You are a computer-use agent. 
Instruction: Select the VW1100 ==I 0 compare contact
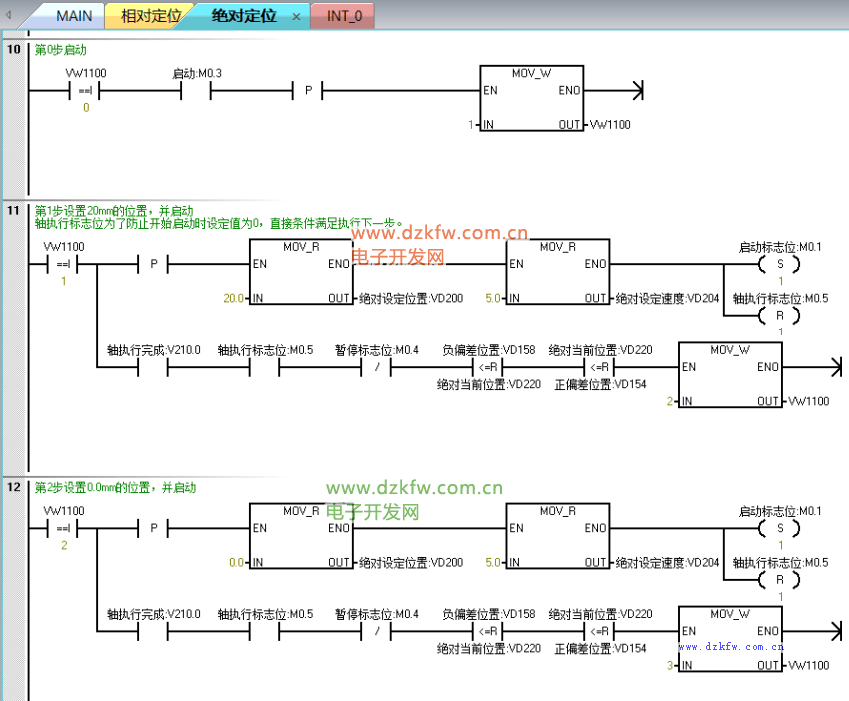85,92
